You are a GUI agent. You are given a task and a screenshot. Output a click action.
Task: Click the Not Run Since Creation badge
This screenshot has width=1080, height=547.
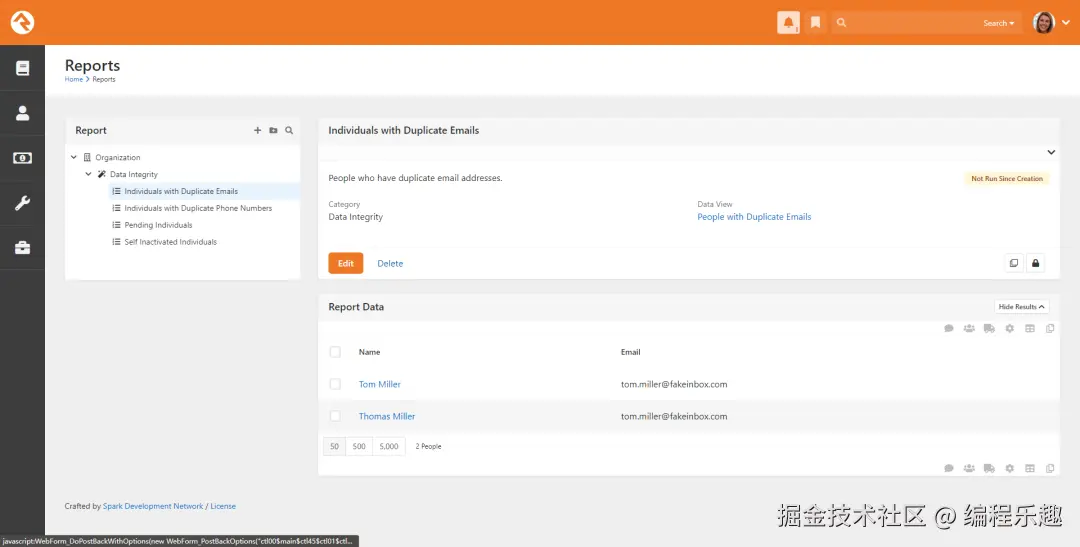1007,178
